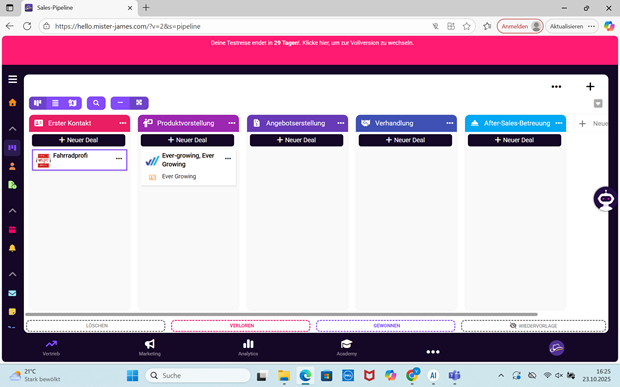
Task: Click Verhandlung handshake icon
Action: (365, 123)
